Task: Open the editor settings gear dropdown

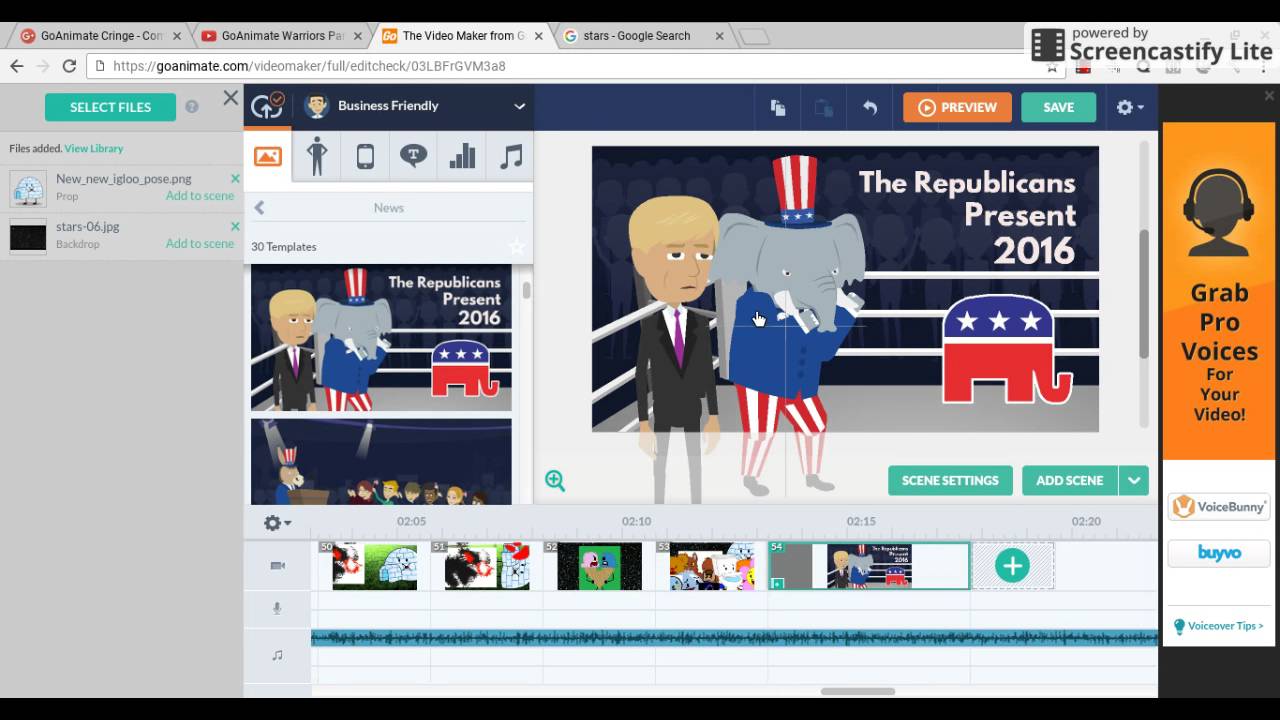Action: [1130, 107]
